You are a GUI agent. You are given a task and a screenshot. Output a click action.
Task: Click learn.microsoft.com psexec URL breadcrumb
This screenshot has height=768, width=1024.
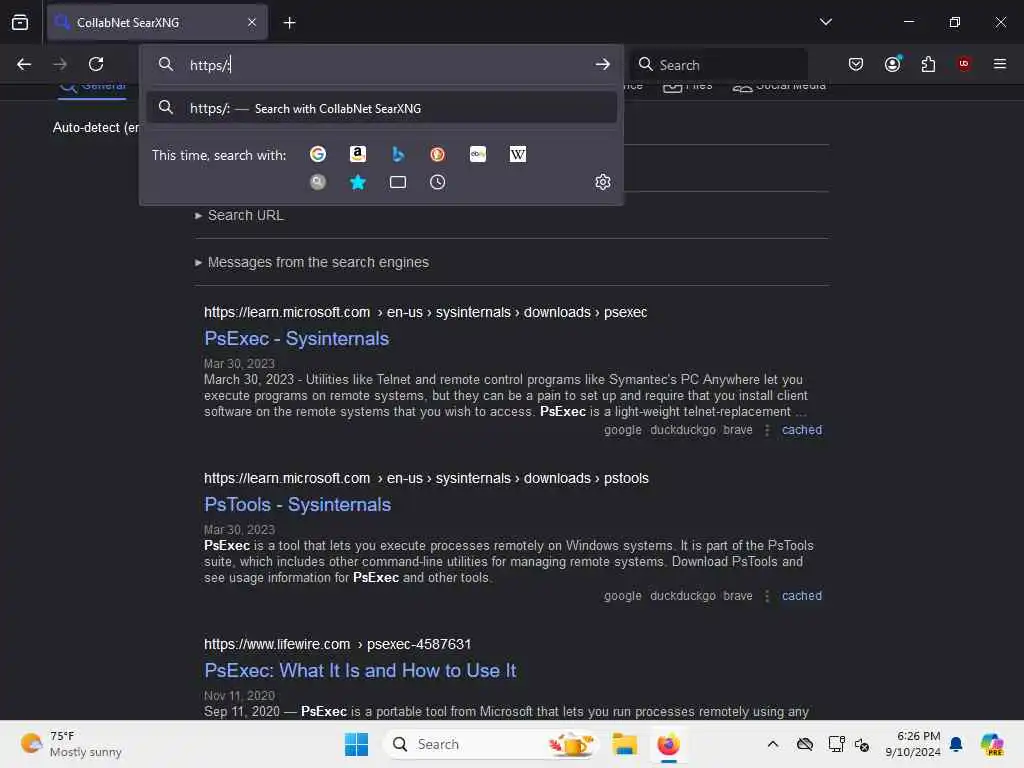[425, 312]
